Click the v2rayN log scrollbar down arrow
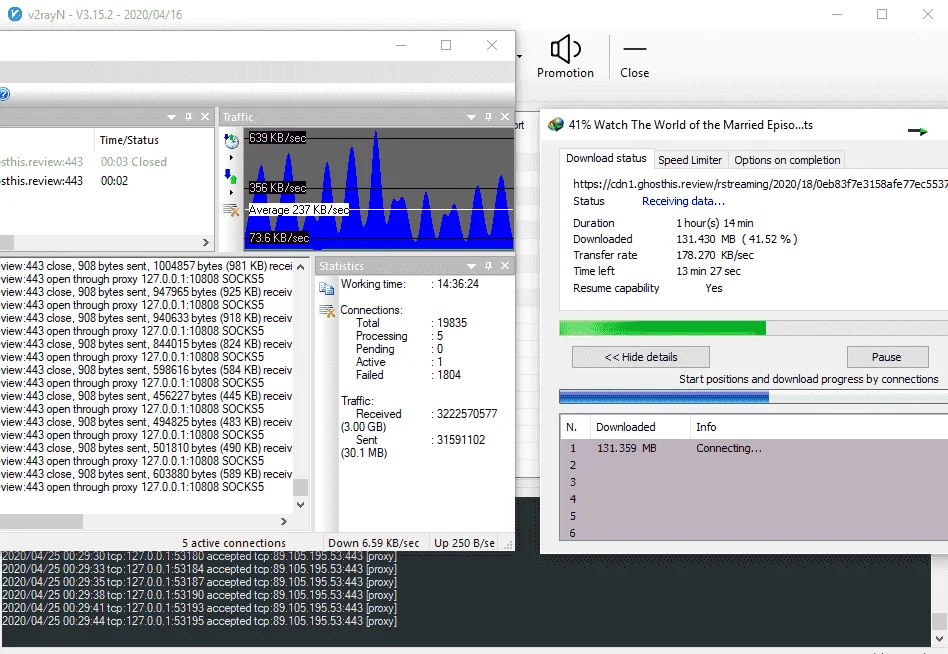948x654 pixels. click(x=939, y=639)
